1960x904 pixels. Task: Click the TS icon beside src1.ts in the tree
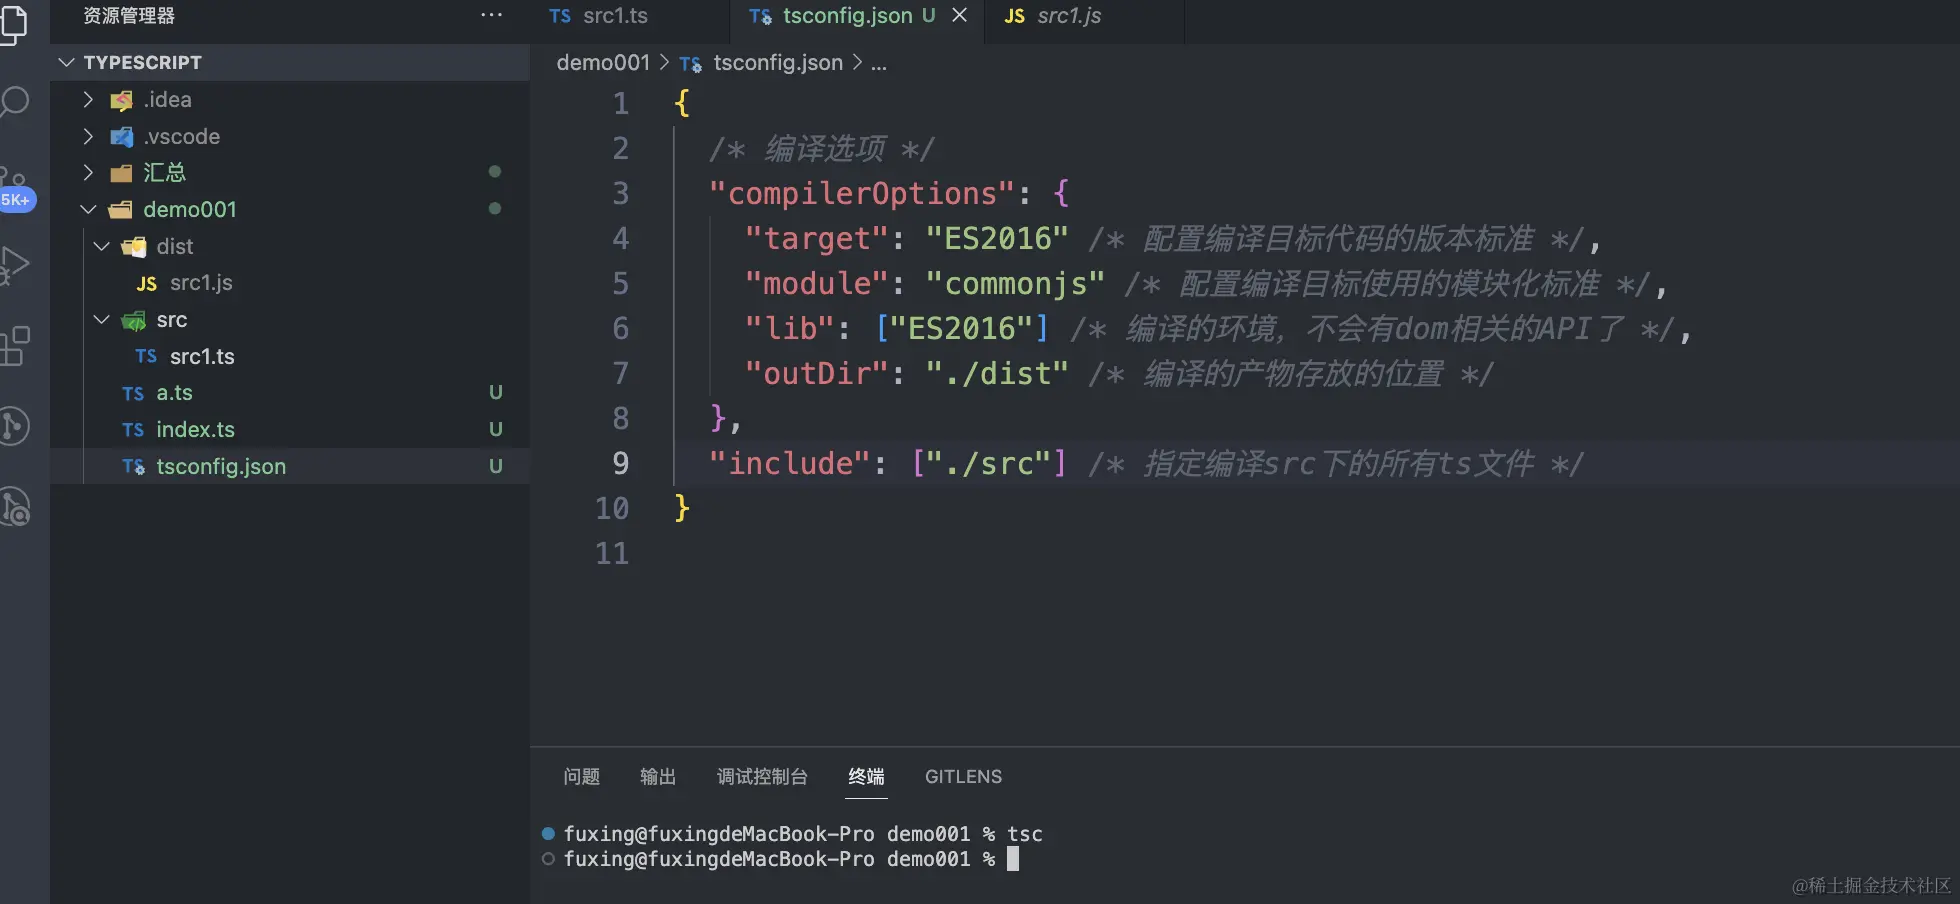pyautogui.click(x=146, y=357)
